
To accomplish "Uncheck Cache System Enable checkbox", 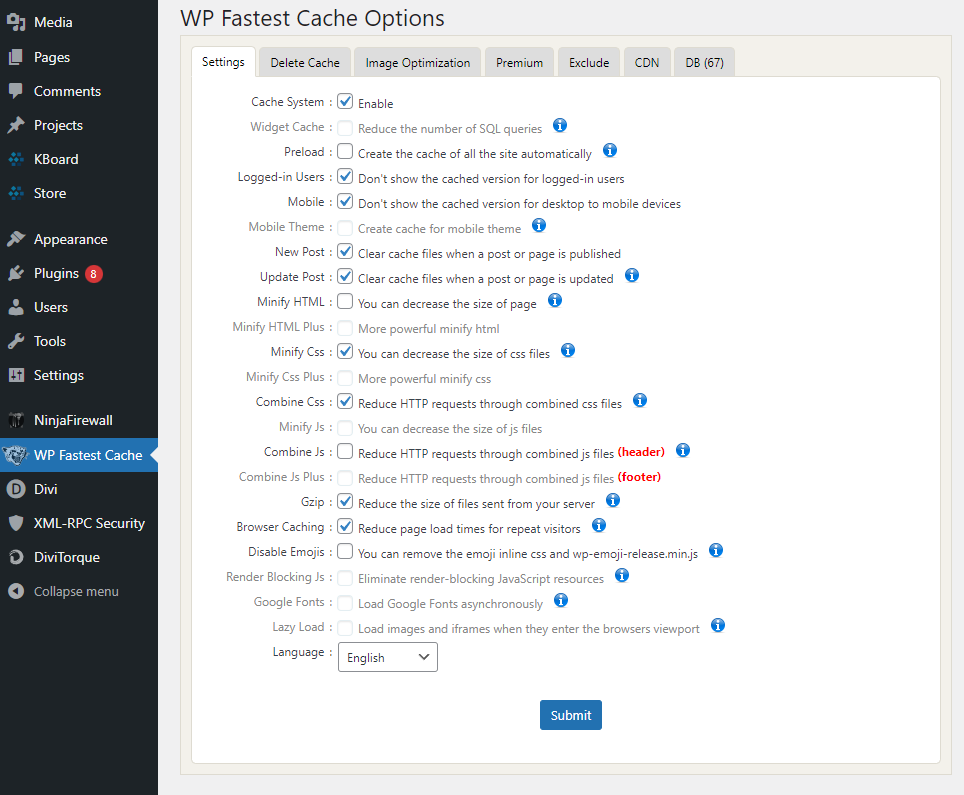I will point(345,101).
